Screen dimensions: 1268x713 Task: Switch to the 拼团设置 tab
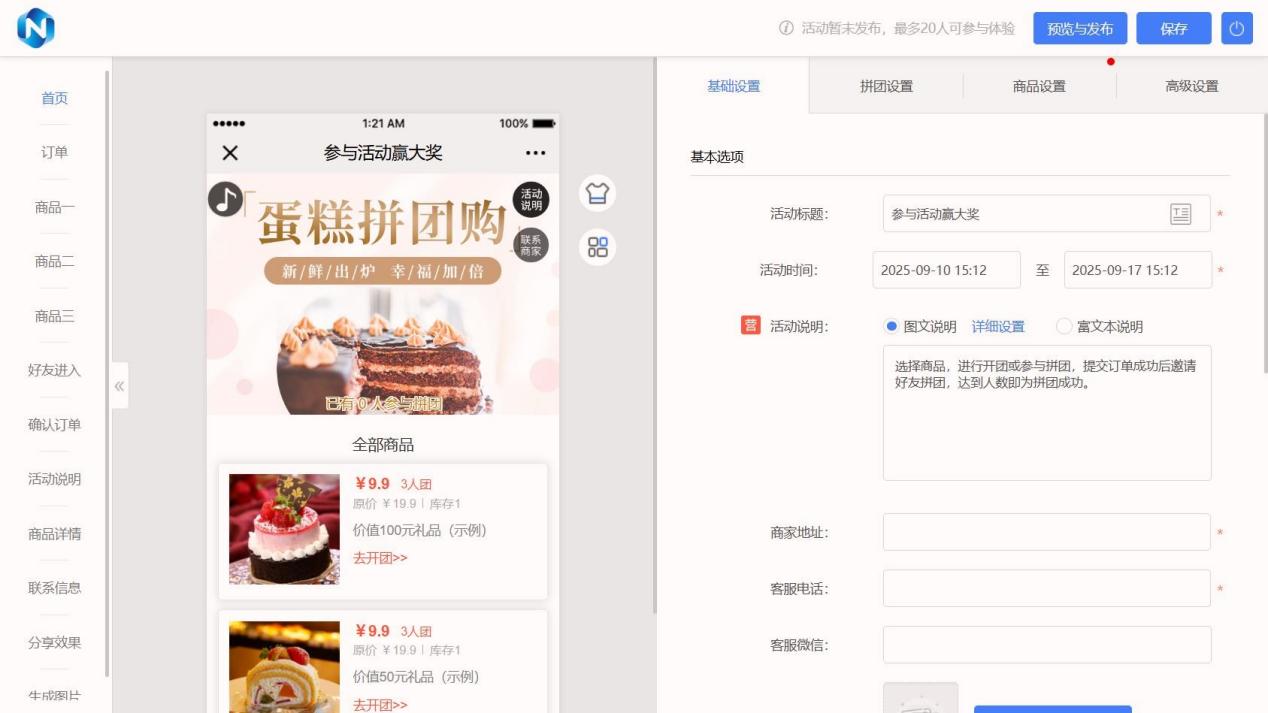(x=886, y=86)
